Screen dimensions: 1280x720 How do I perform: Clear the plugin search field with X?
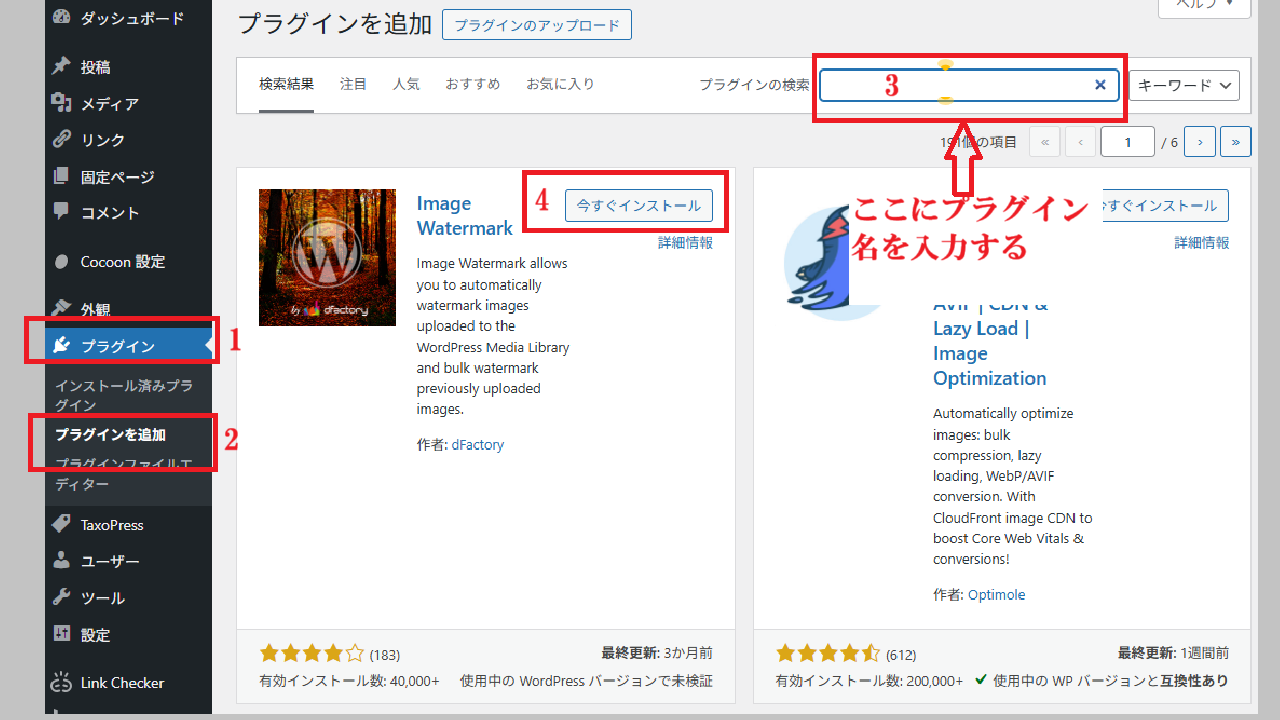point(1100,85)
